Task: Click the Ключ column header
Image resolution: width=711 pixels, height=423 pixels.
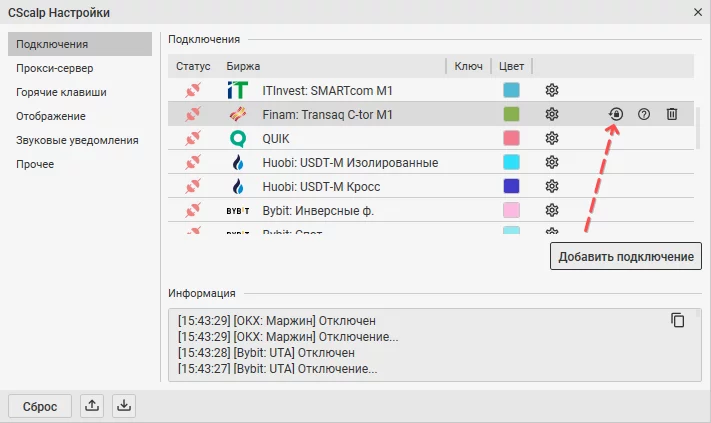Action: (468, 66)
